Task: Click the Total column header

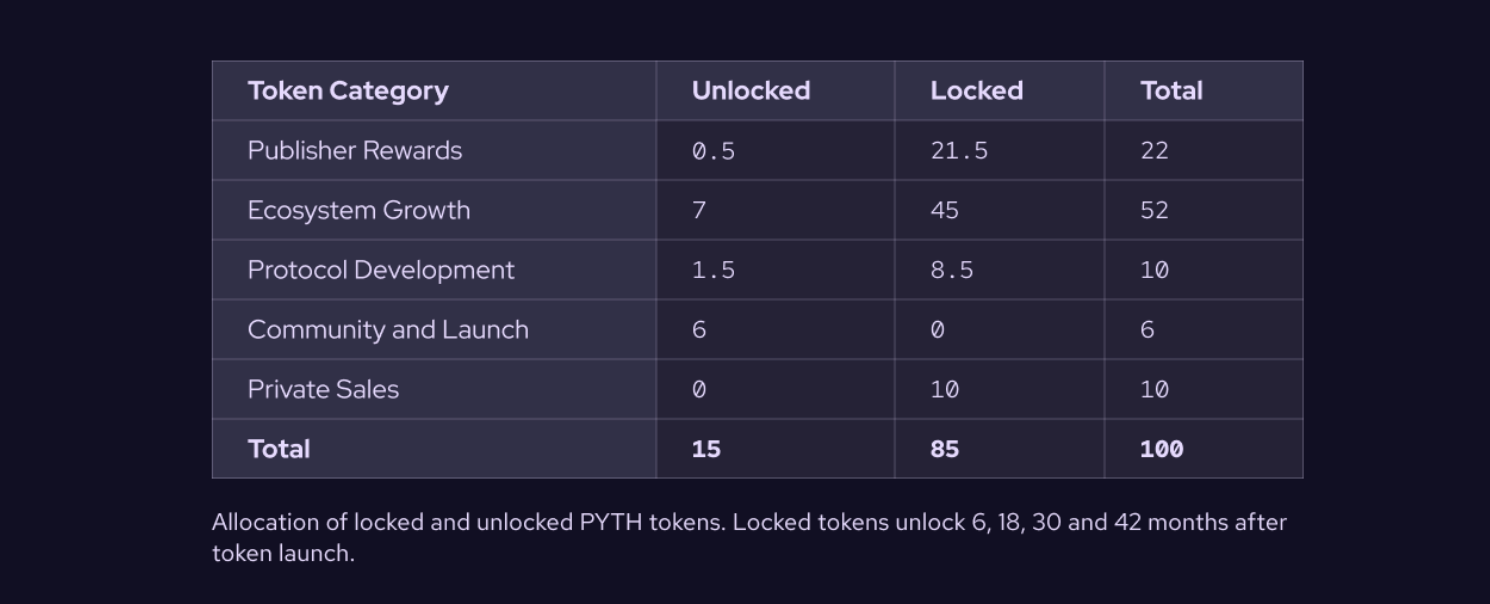Action: pyautogui.click(x=1171, y=91)
